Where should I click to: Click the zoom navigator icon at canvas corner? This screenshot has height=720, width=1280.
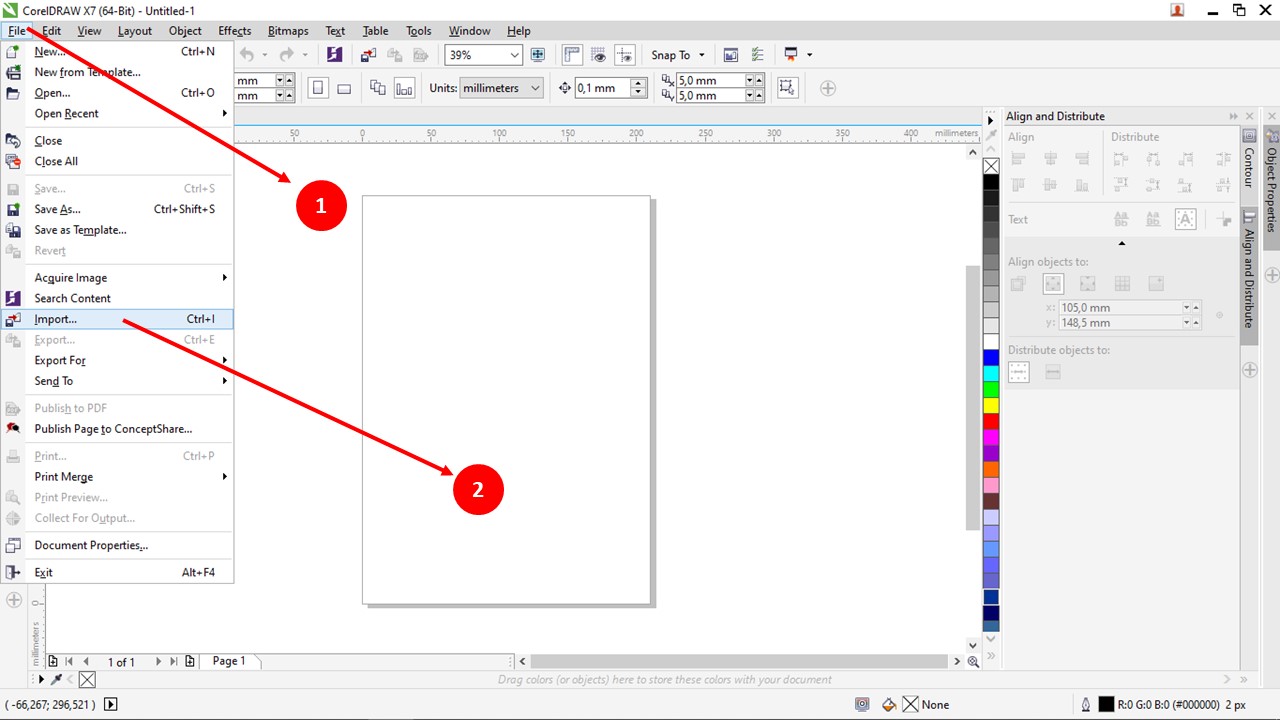tap(973, 661)
